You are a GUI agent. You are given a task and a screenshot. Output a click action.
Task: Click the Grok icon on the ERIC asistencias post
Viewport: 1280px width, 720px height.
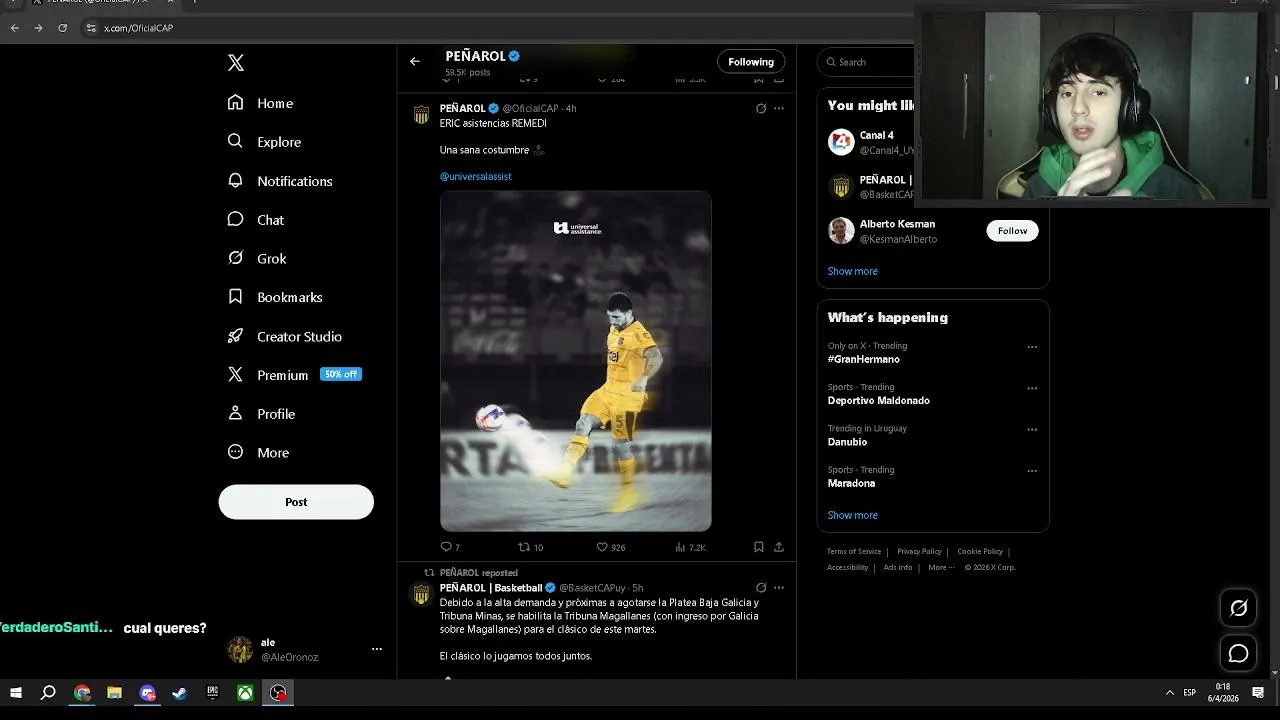tap(761, 108)
